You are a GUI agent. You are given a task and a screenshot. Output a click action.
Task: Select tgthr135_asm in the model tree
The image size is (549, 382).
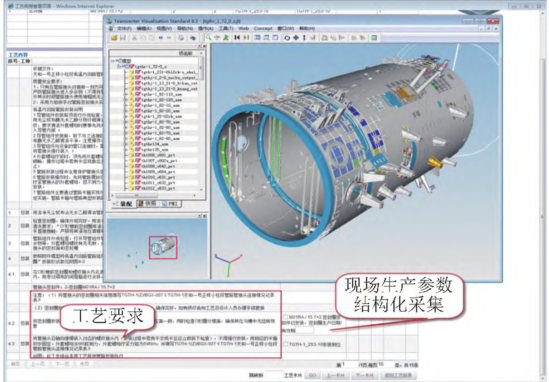(155, 150)
